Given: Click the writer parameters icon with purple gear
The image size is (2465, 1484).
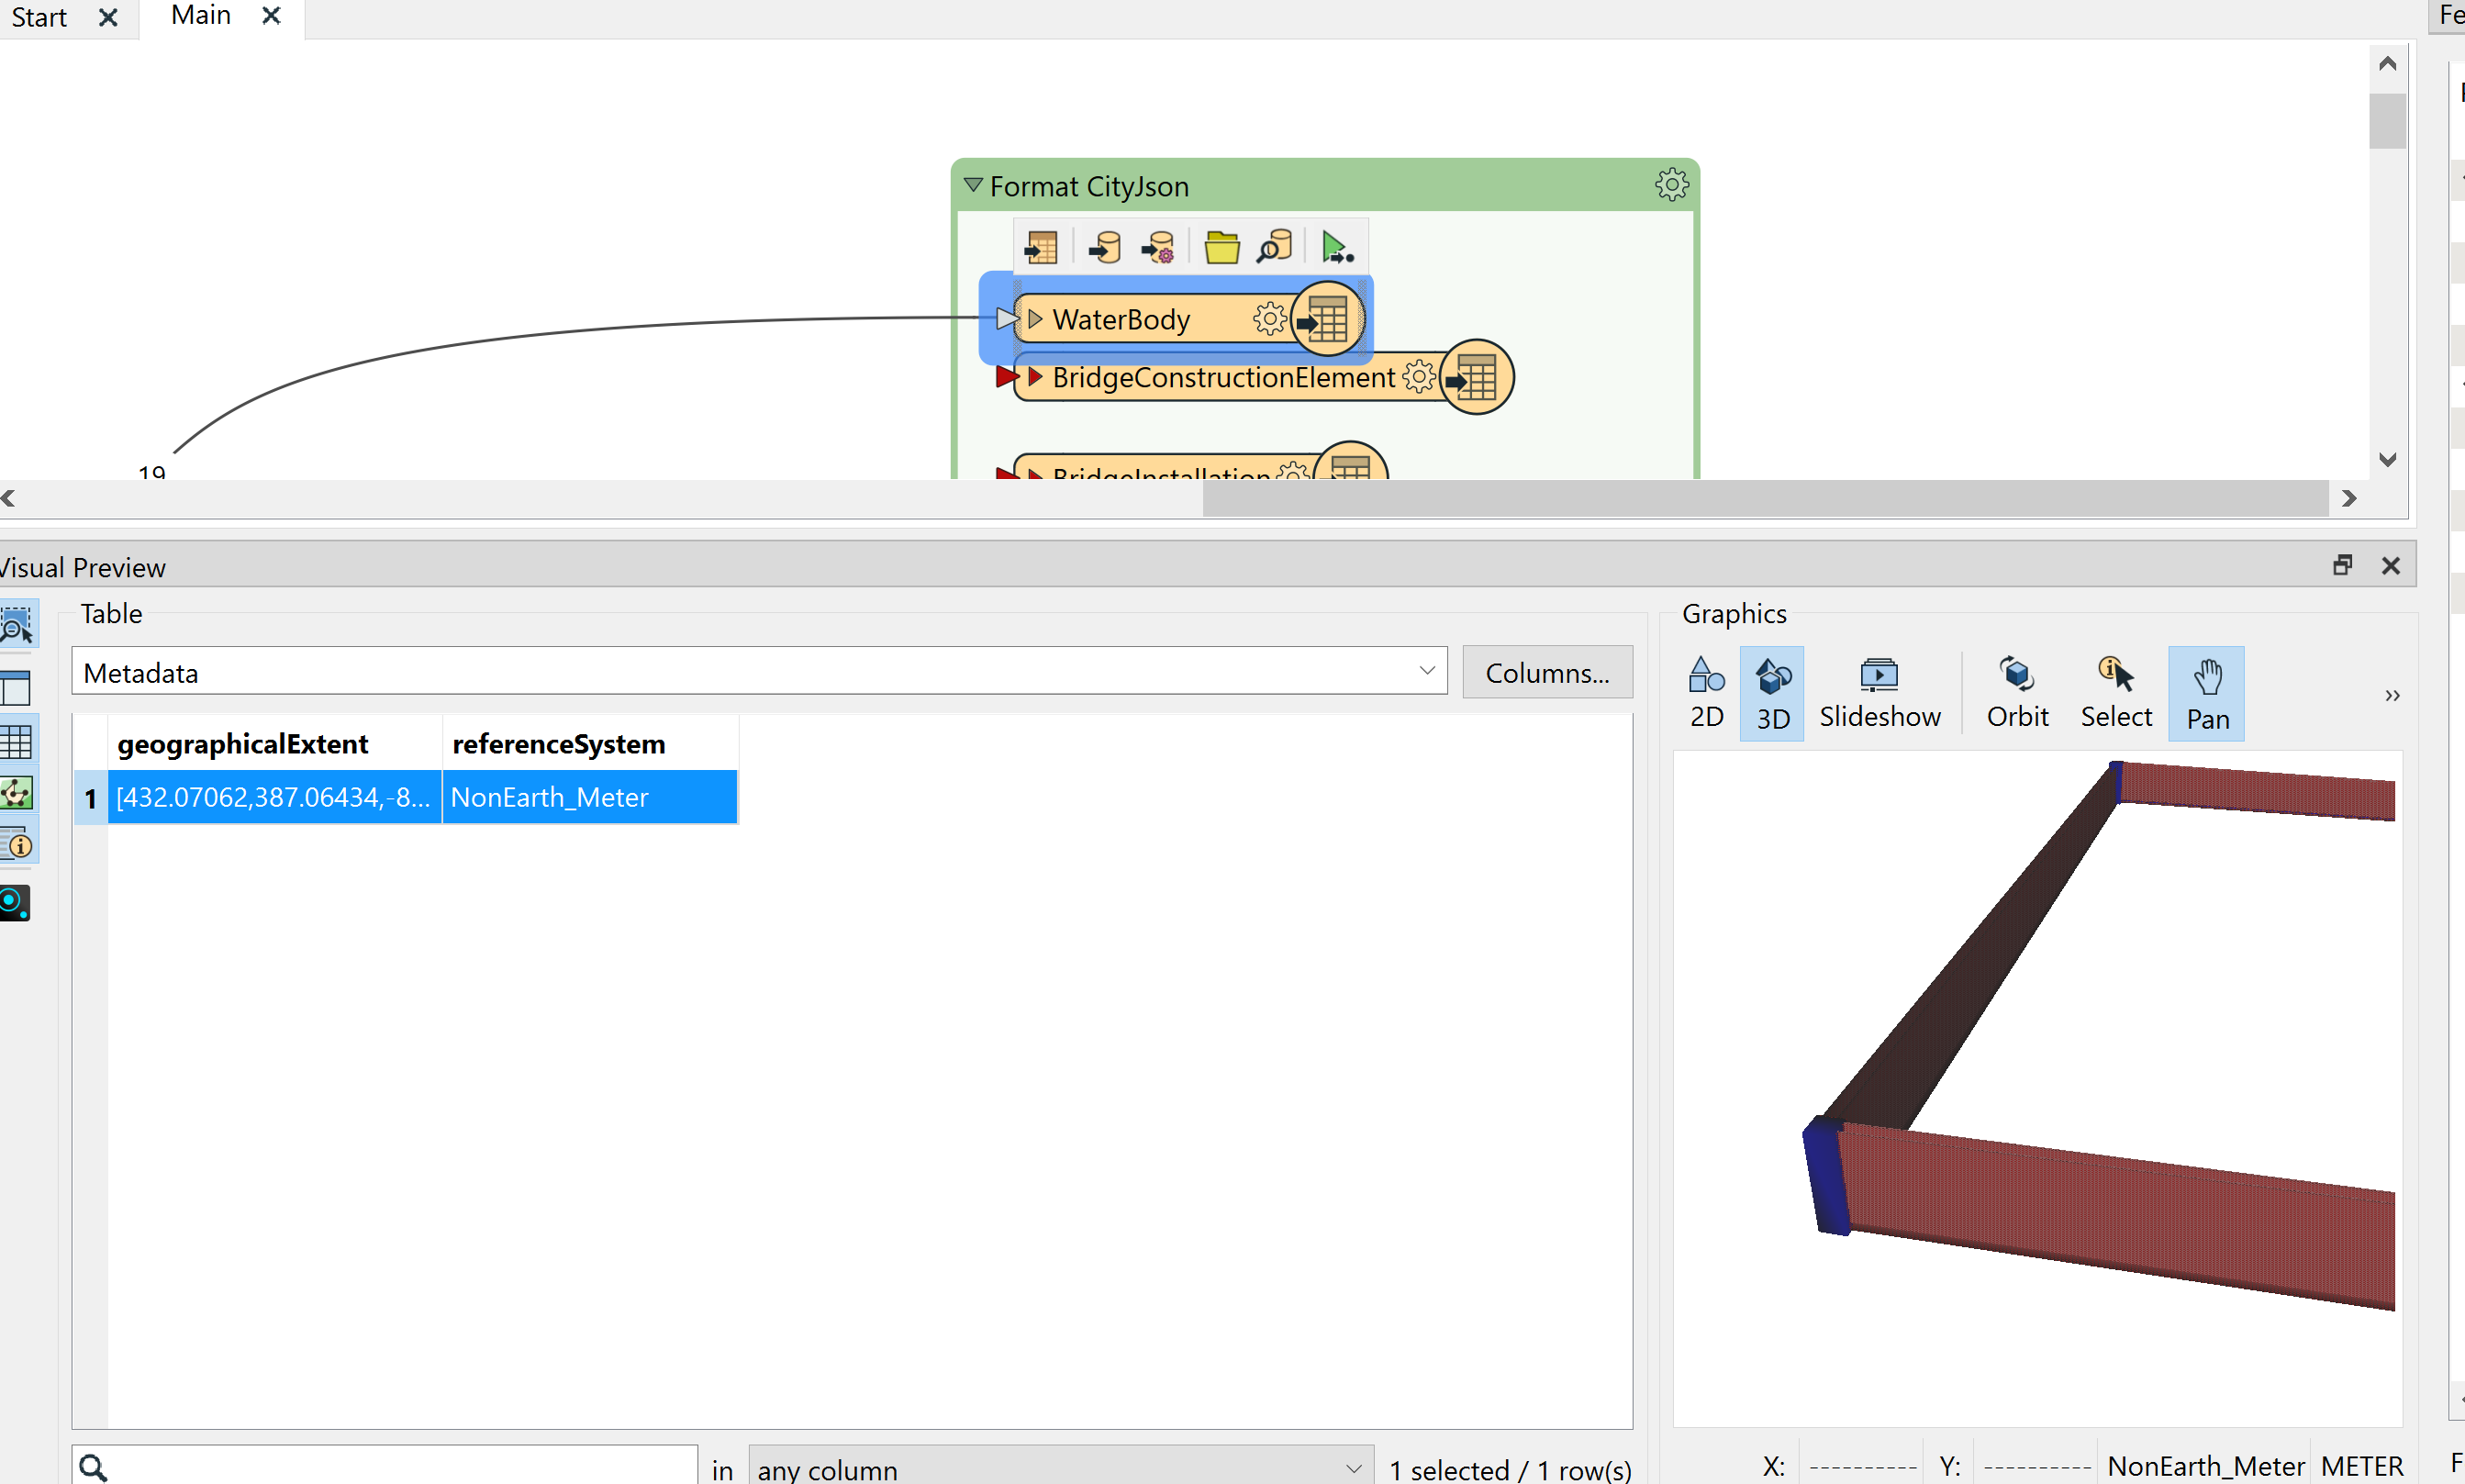Looking at the screenshot, I should coord(1159,247).
